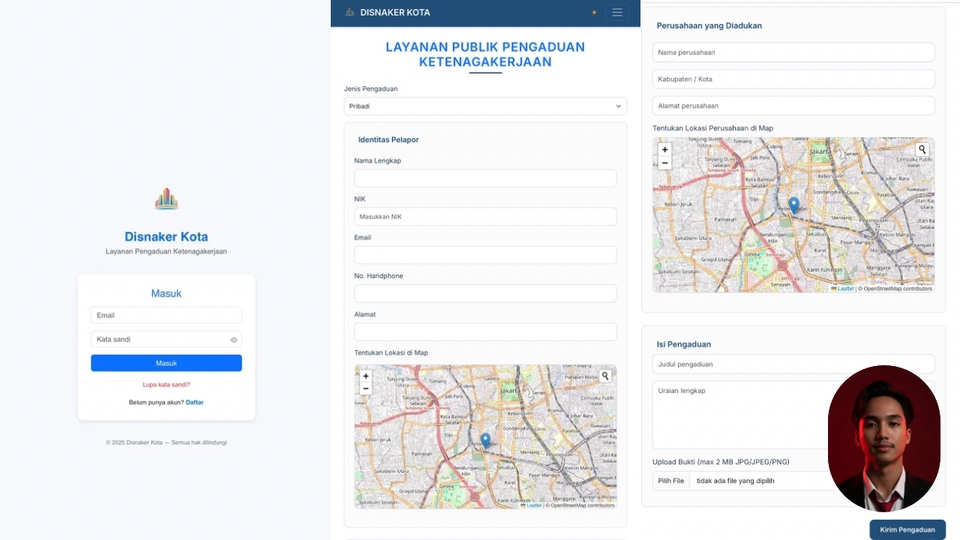
Task: Click the orange status dot in the navbar
Action: click(x=594, y=12)
